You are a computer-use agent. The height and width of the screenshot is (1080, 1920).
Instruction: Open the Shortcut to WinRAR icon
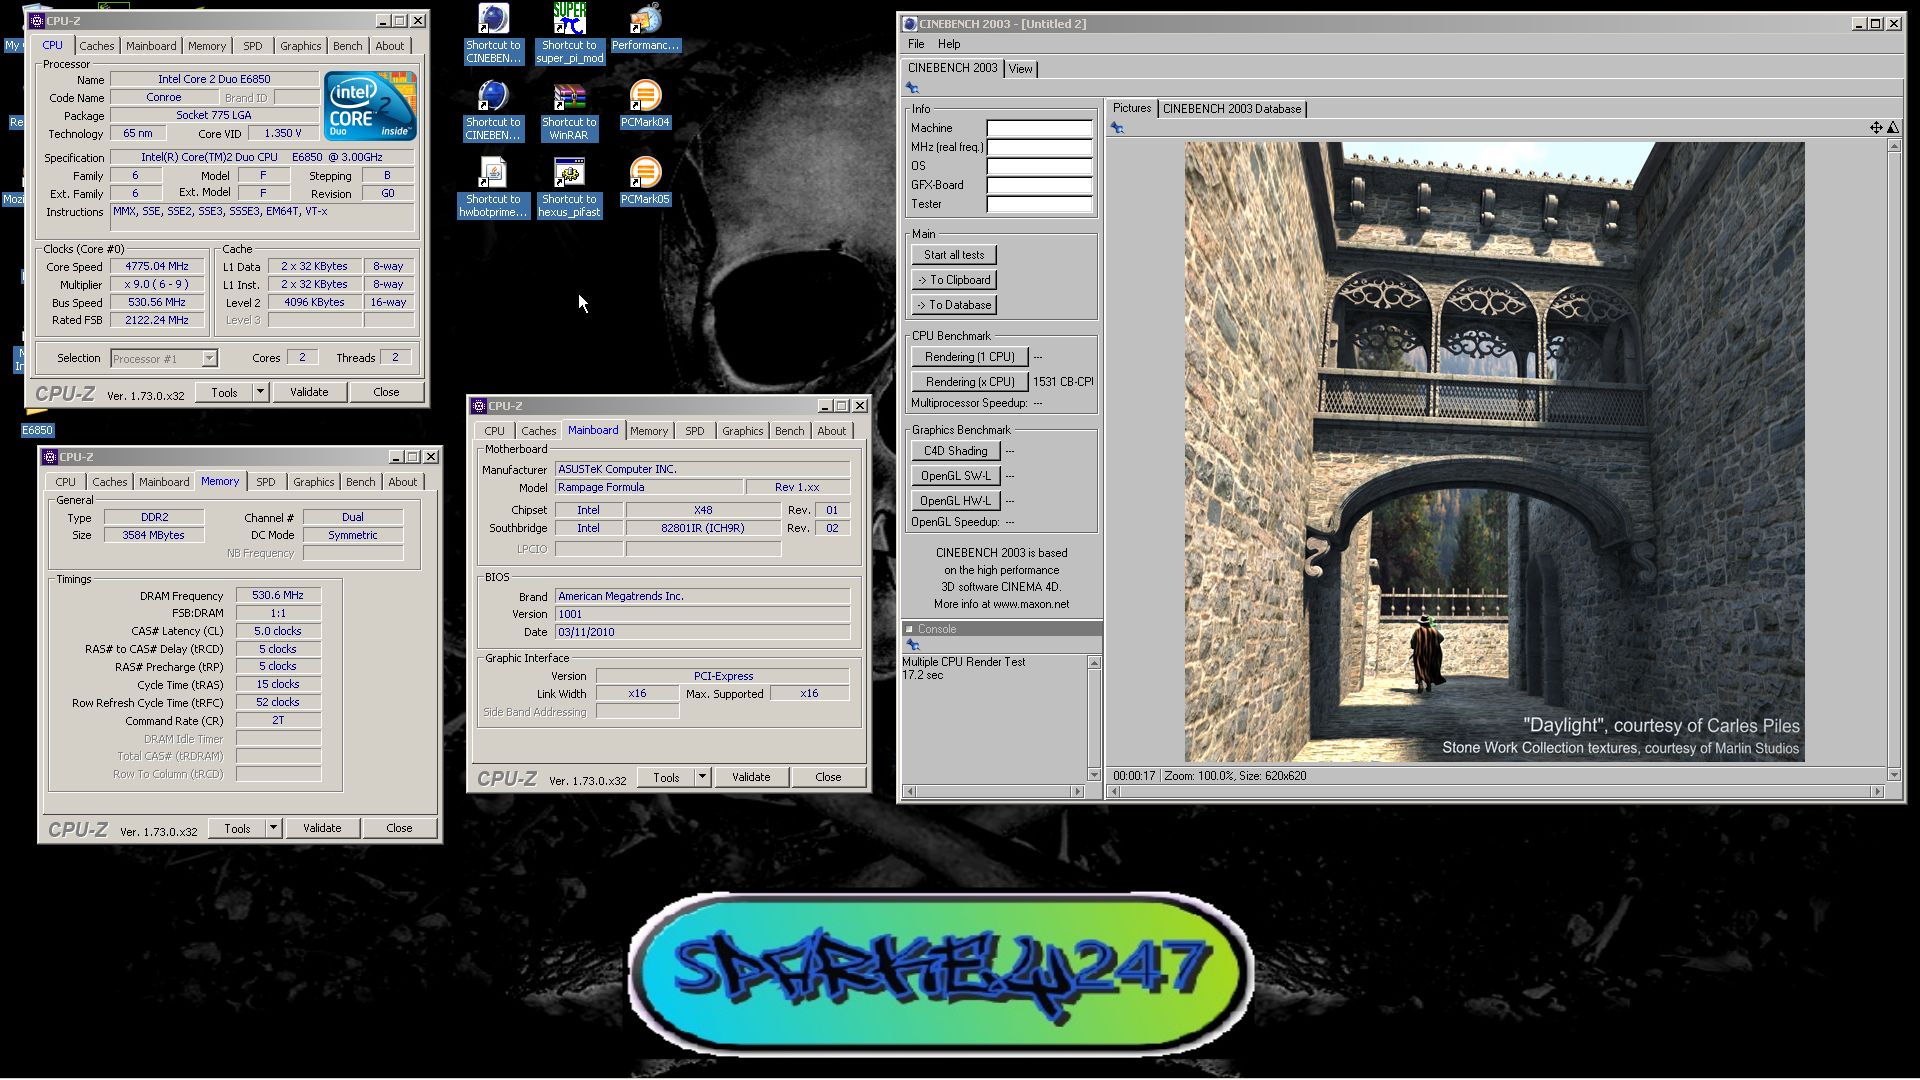tap(569, 110)
